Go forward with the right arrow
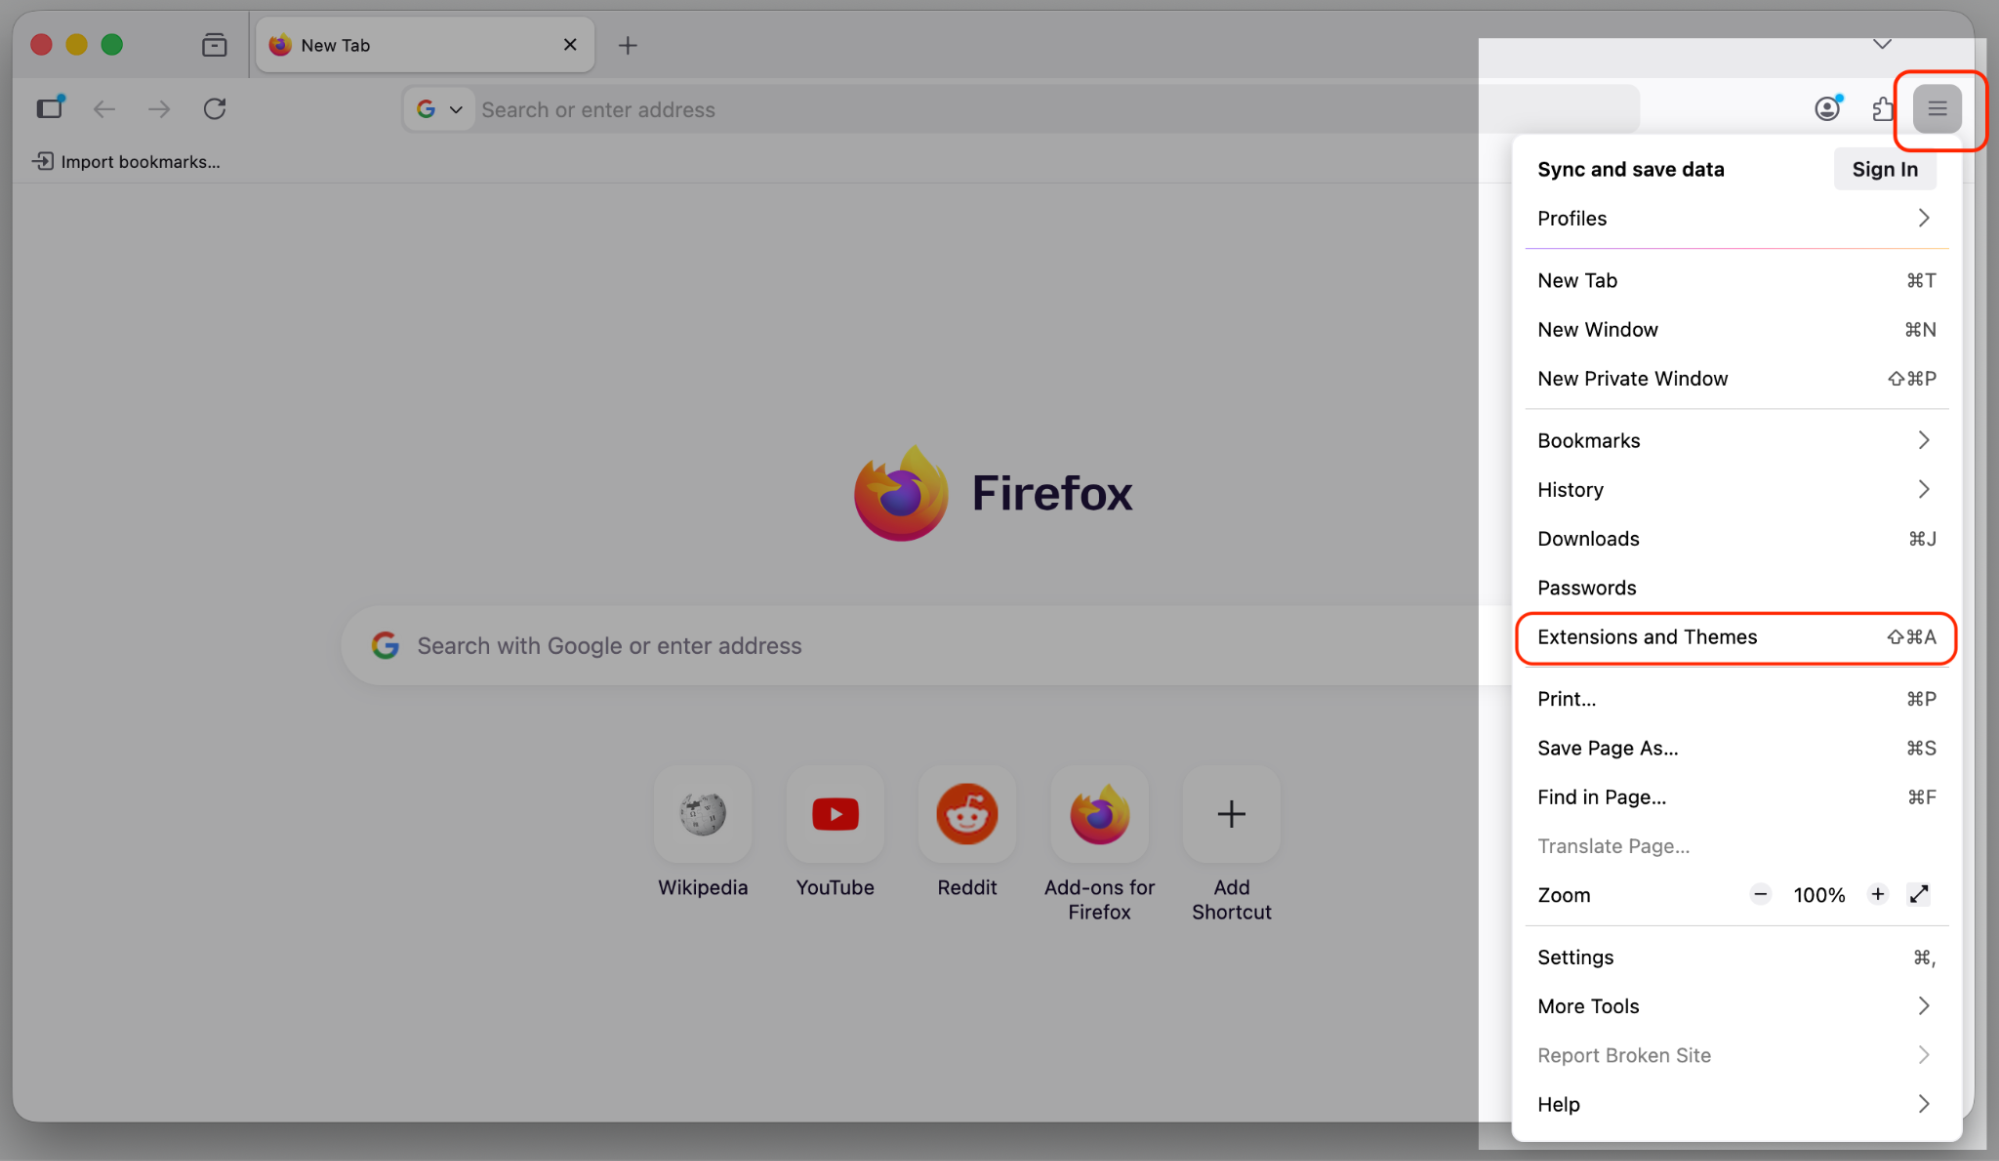1999x1161 pixels. click(x=159, y=109)
